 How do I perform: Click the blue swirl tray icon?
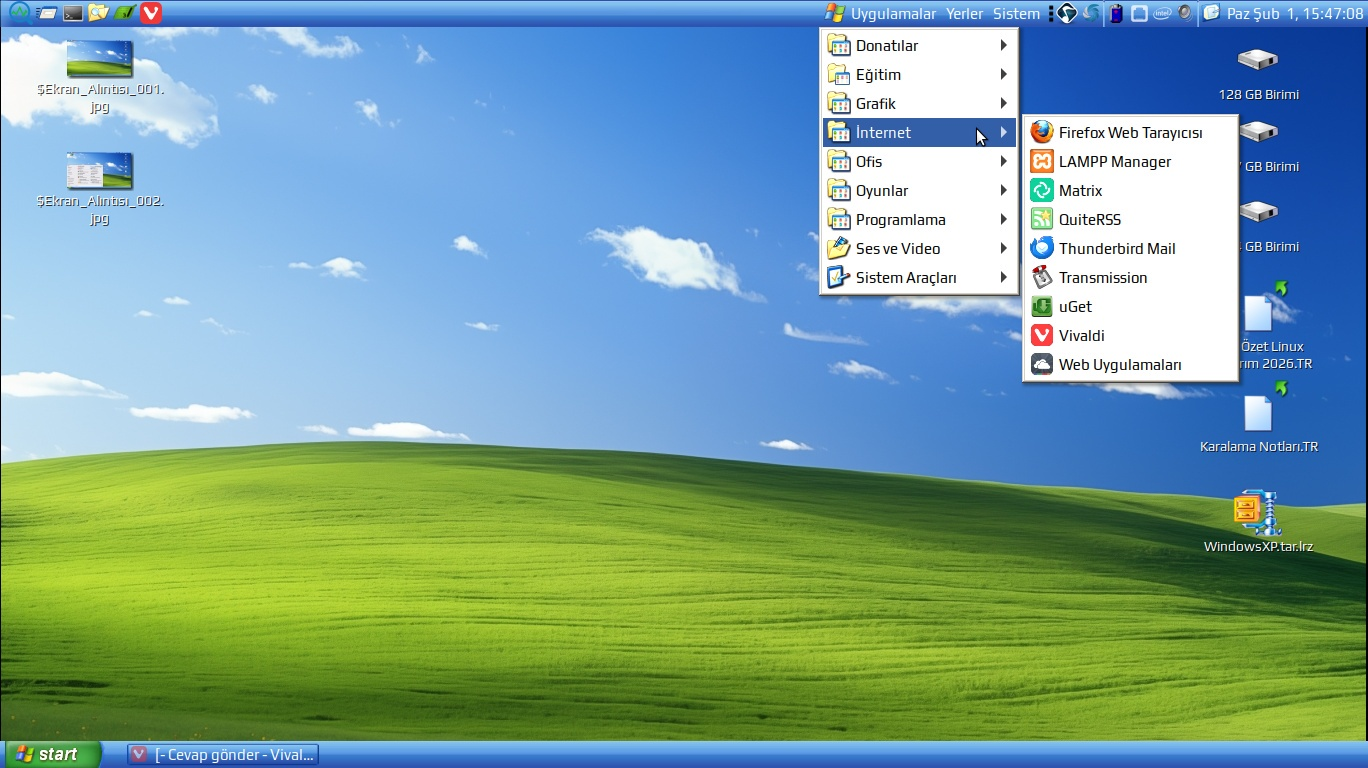pos(1091,13)
